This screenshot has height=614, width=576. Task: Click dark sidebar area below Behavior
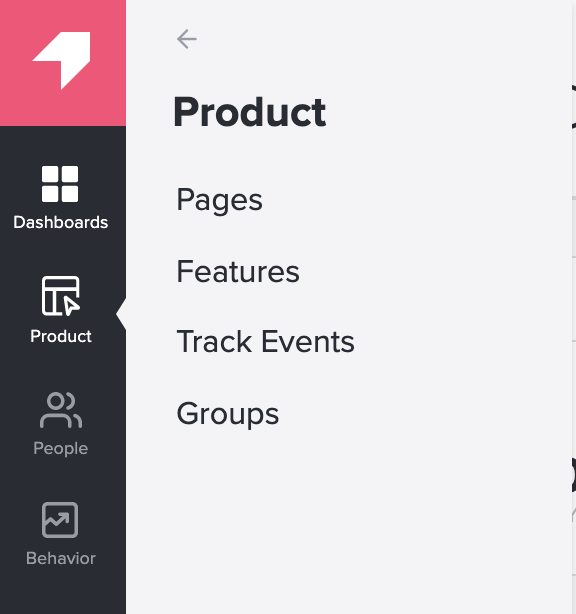pos(63,593)
